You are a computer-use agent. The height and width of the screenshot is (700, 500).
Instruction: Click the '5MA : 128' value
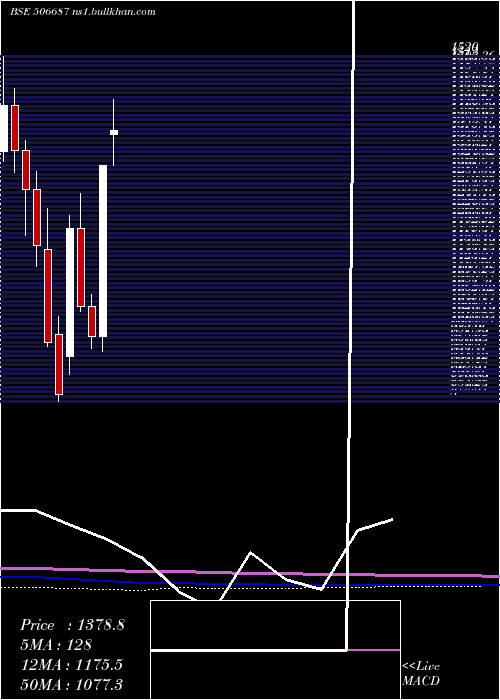[x=56, y=645]
